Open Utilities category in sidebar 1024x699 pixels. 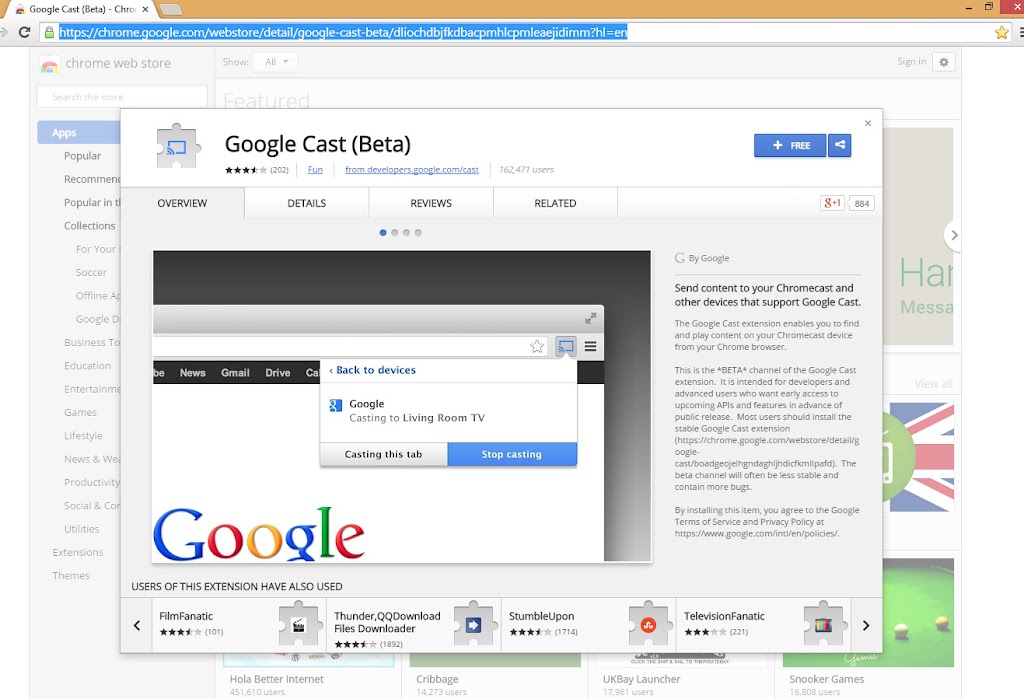click(82, 529)
